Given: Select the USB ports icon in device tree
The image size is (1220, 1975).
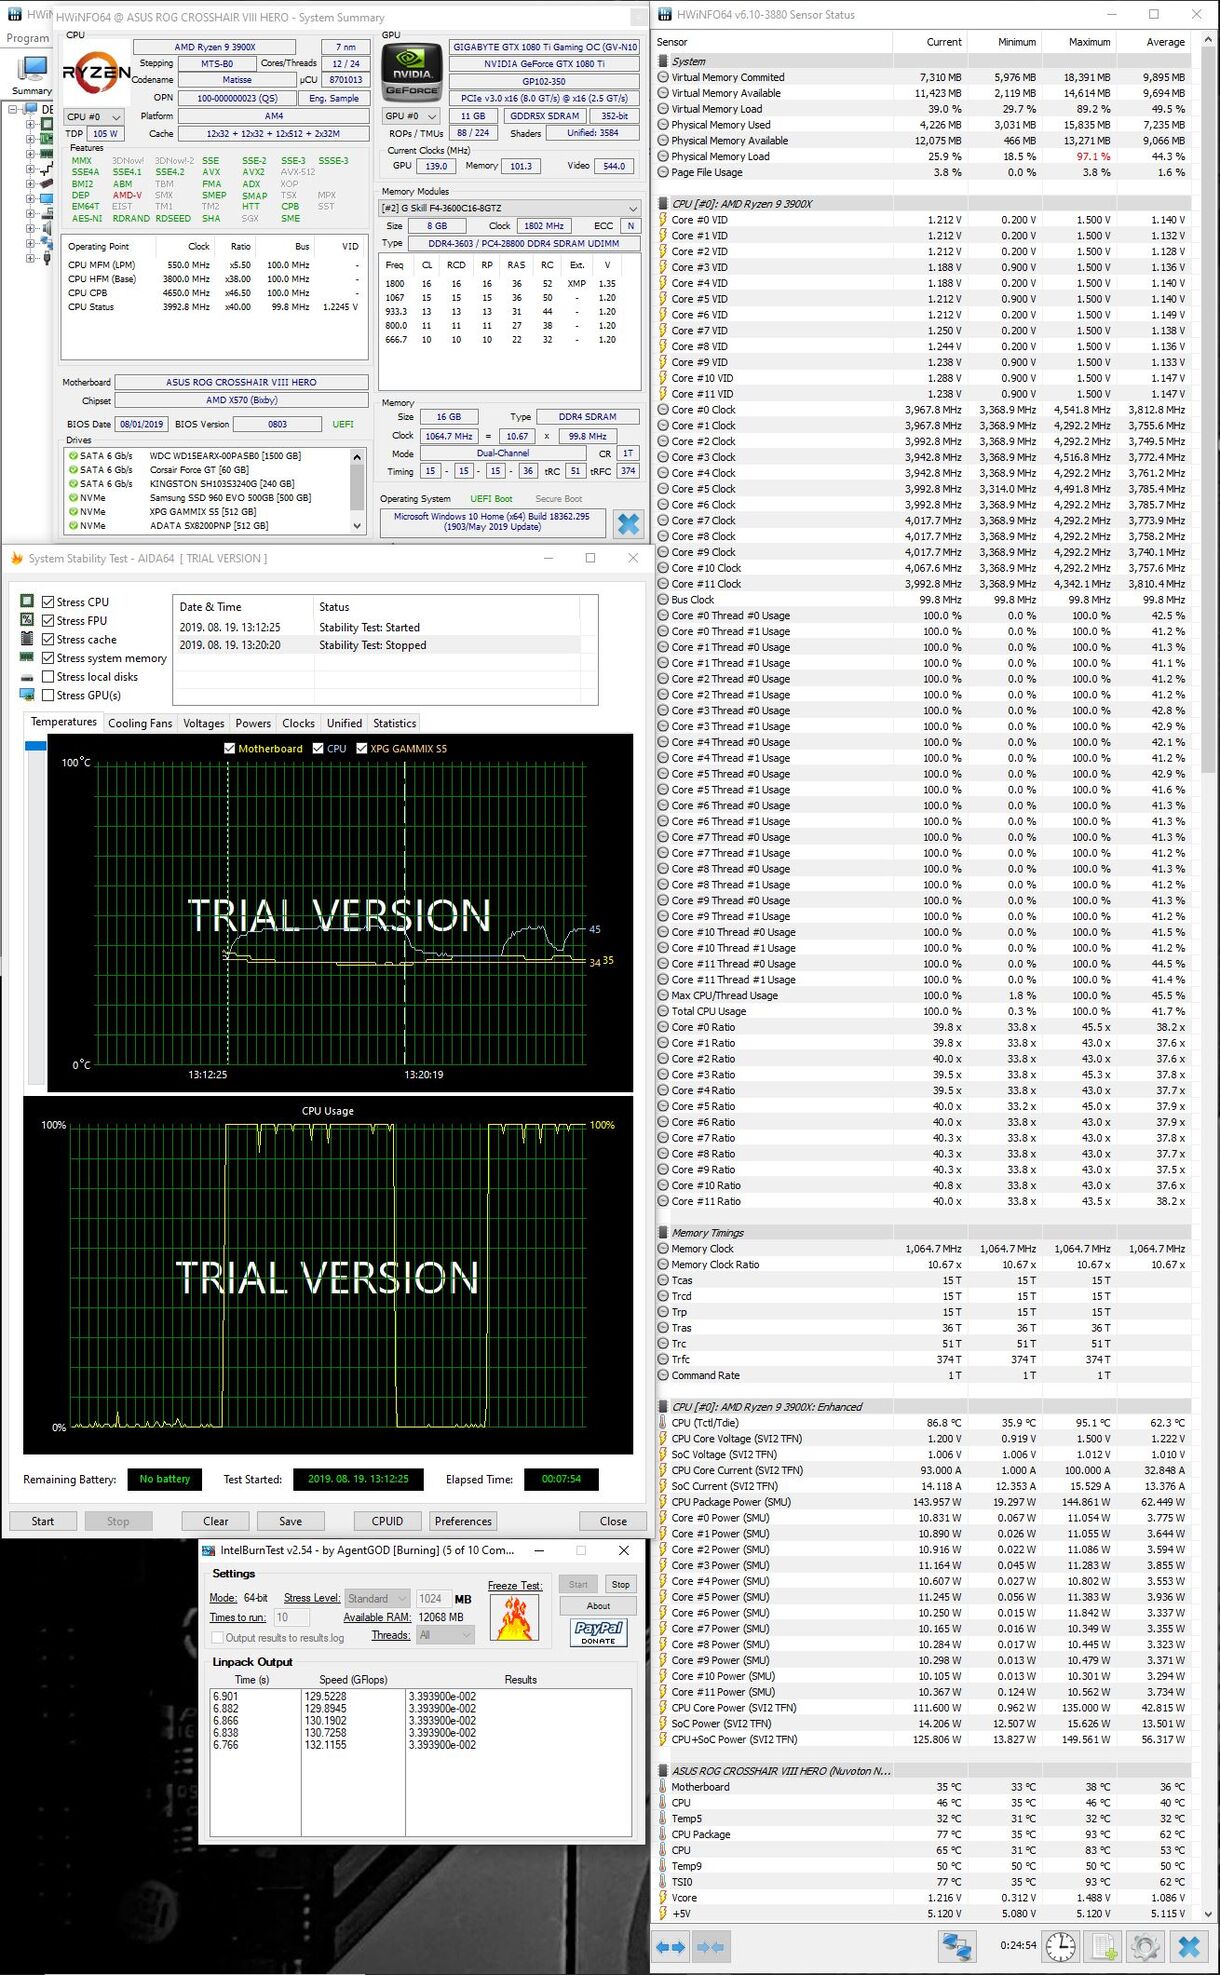Looking at the screenshot, I should click(46, 256).
